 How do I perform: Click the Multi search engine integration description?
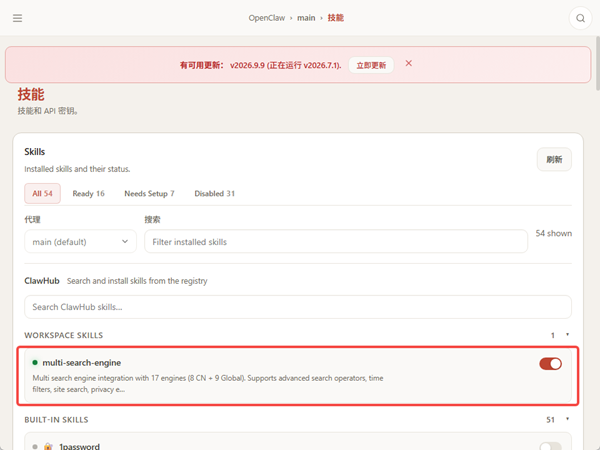208,383
